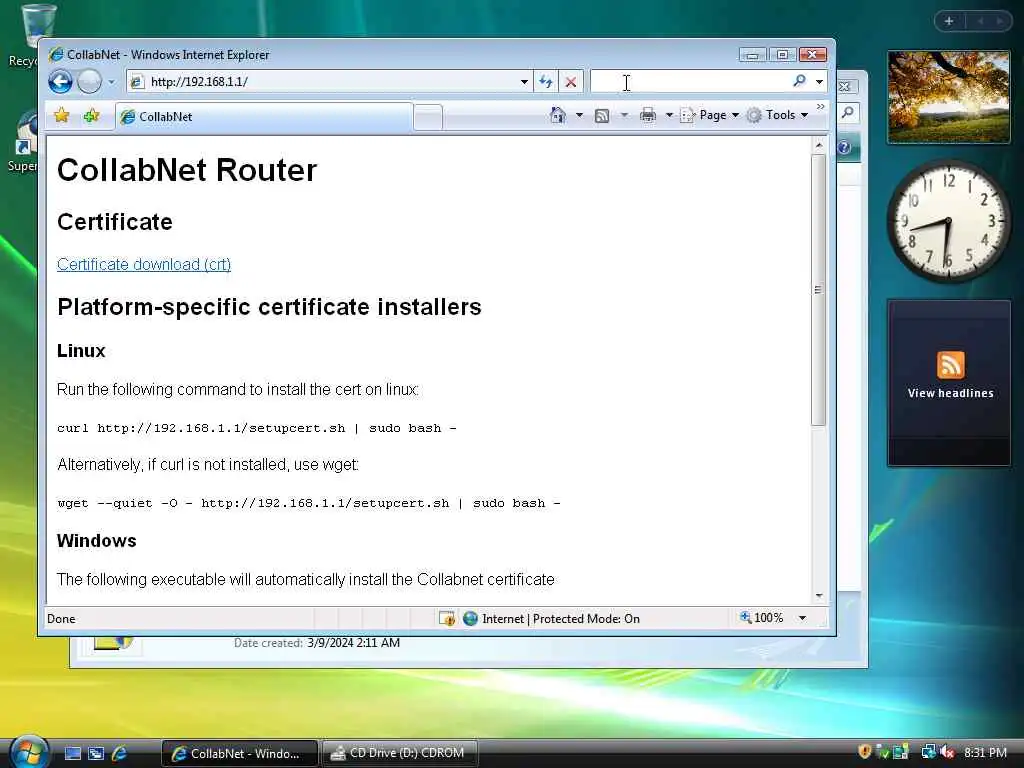Viewport: 1024px width, 768px height.
Task: Click the RSS Feeds toolbar icon
Action: (x=602, y=116)
